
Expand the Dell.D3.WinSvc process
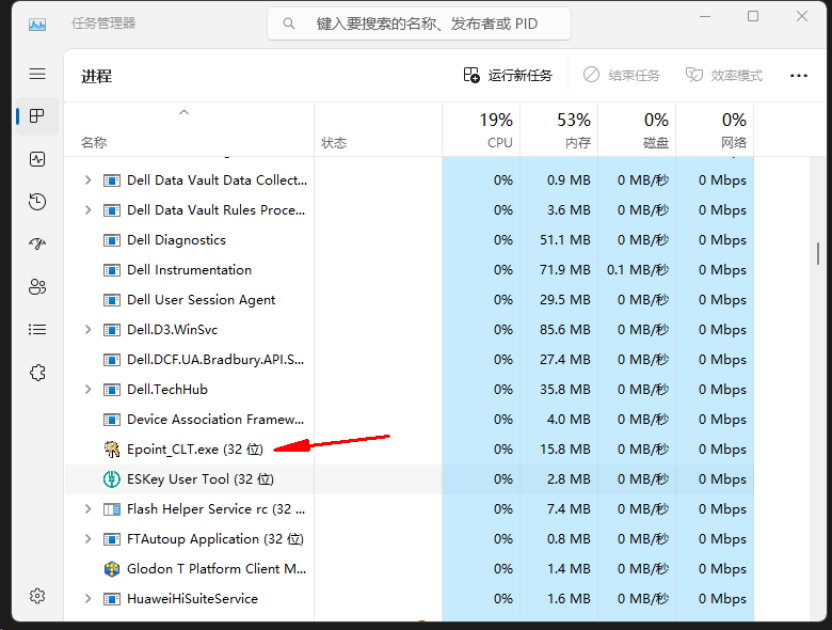pyautogui.click(x=88, y=330)
